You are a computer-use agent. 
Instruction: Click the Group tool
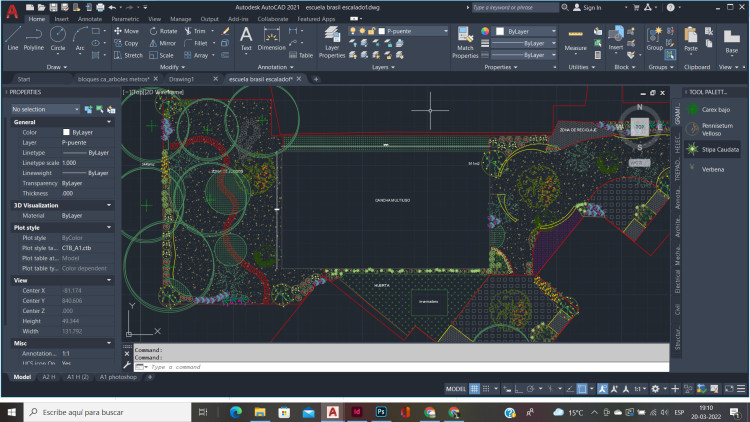(654, 38)
